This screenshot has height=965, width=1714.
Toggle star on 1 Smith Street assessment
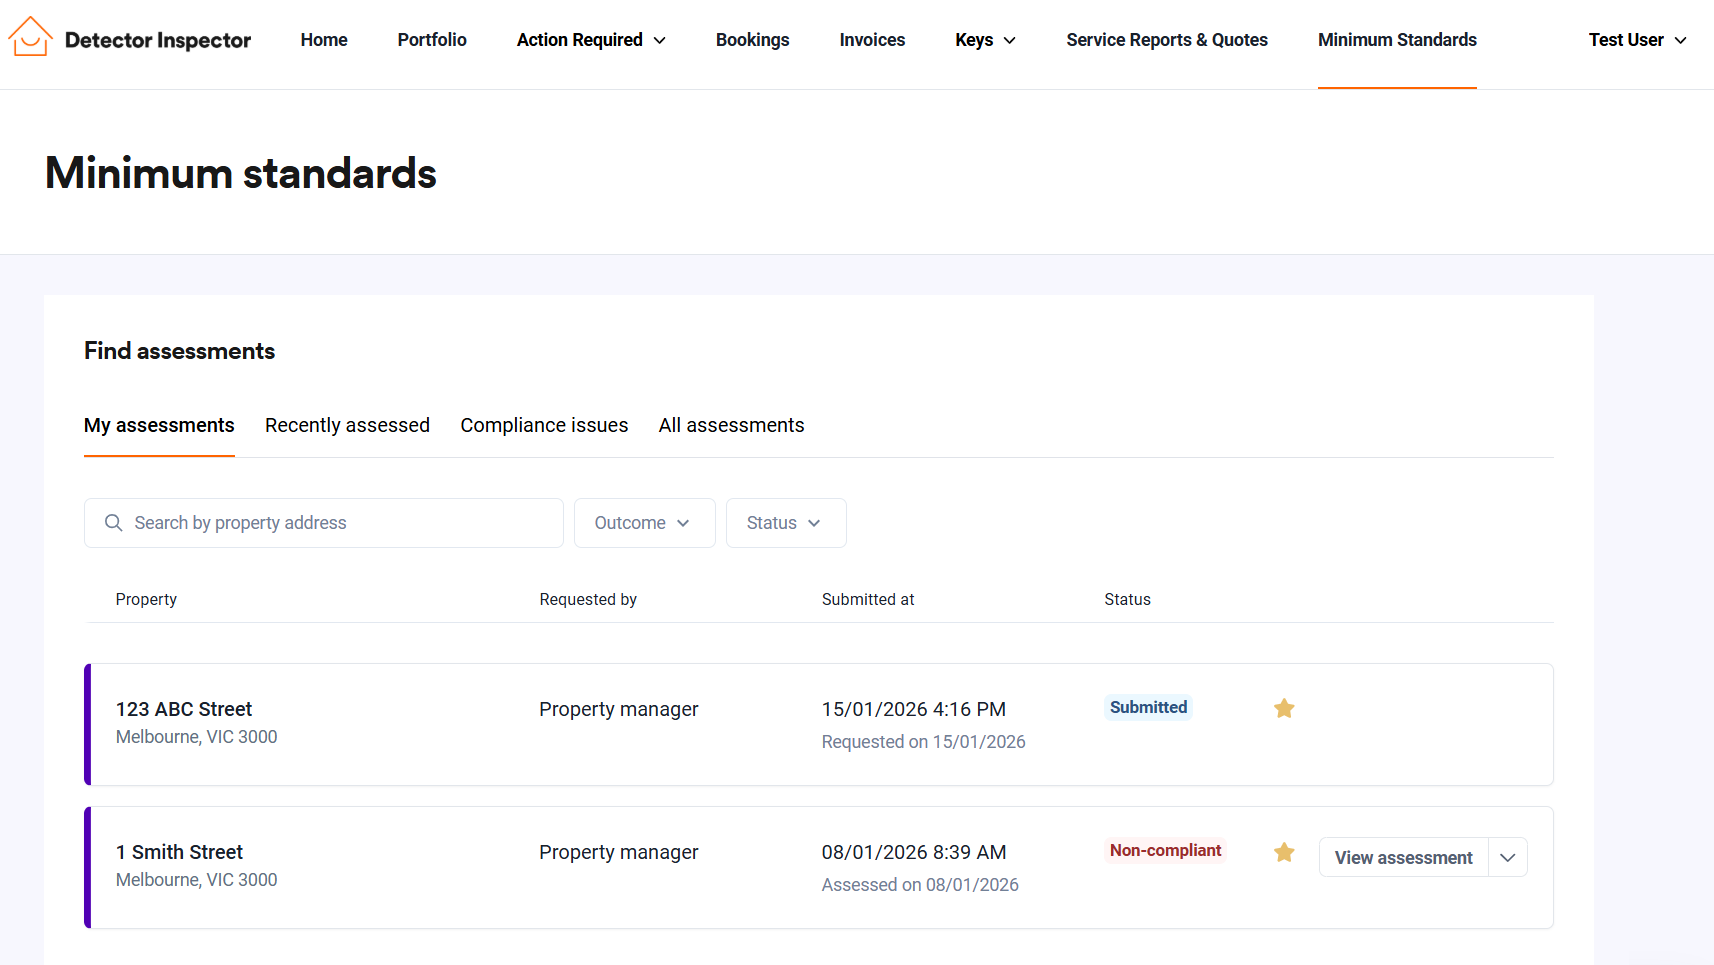pyautogui.click(x=1284, y=852)
